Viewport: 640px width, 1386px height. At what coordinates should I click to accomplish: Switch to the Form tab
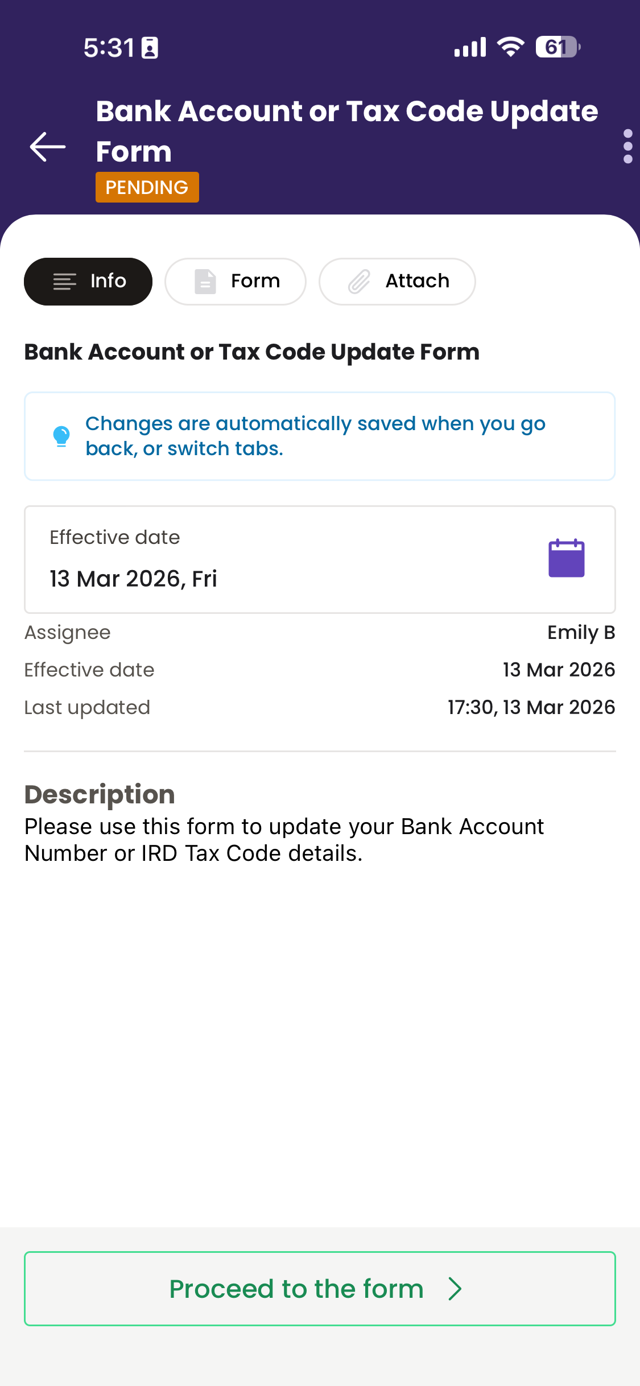click(235, 281)
